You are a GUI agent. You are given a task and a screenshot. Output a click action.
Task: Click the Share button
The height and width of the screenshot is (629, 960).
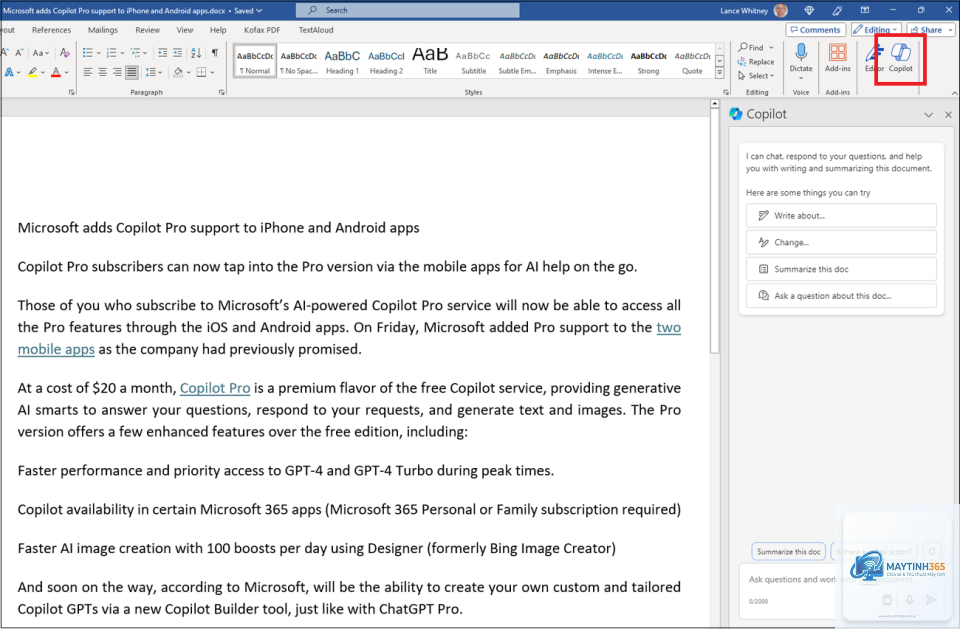tap(931, 29)
